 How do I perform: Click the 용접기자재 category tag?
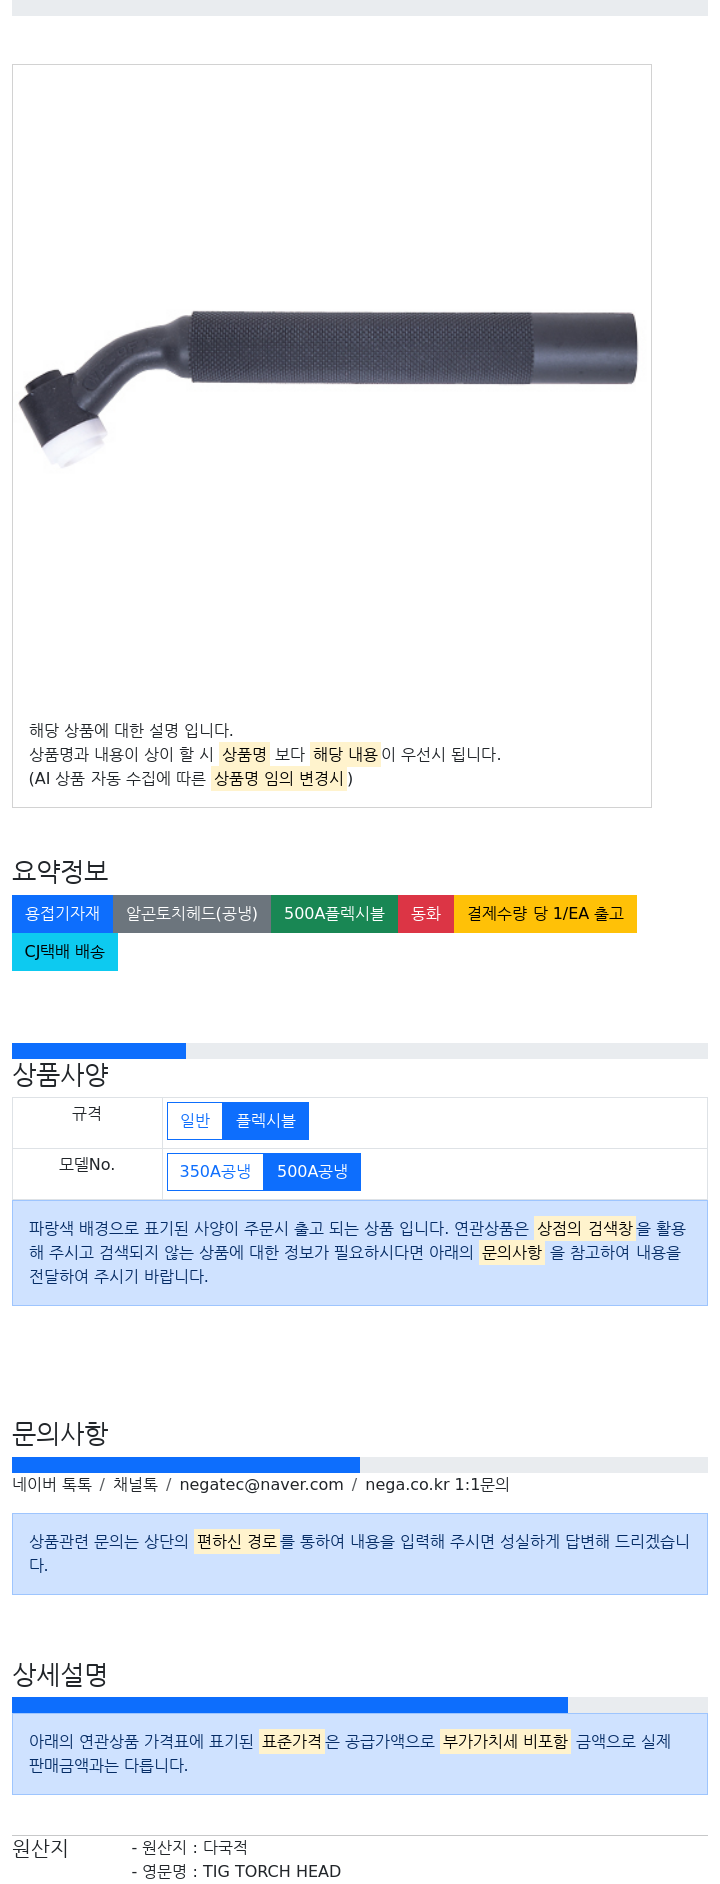(x=62, y=914)
